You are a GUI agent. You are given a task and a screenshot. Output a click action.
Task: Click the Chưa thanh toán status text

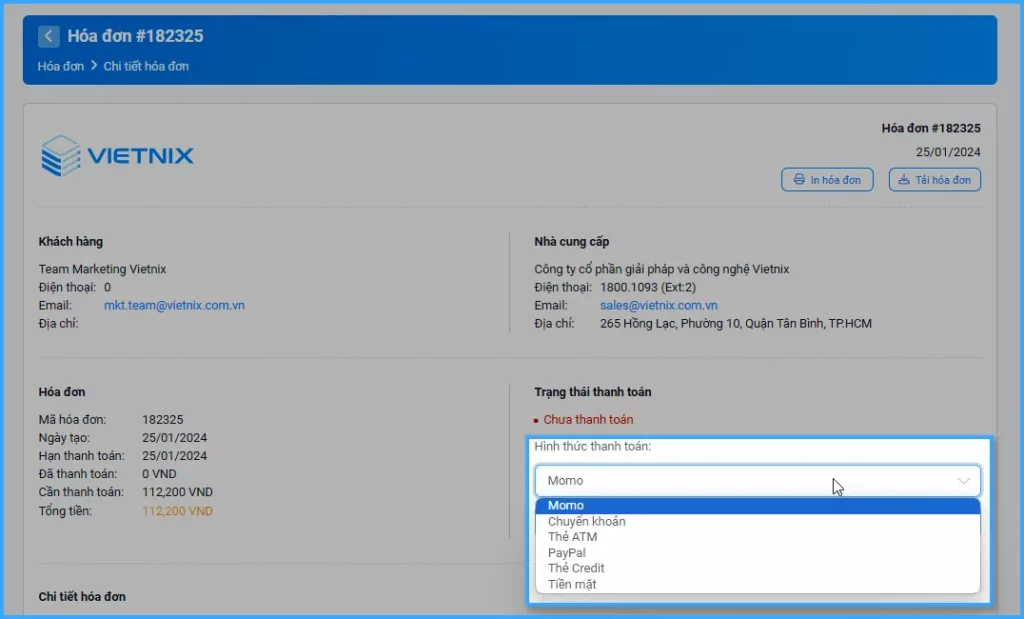coord(588,420)
